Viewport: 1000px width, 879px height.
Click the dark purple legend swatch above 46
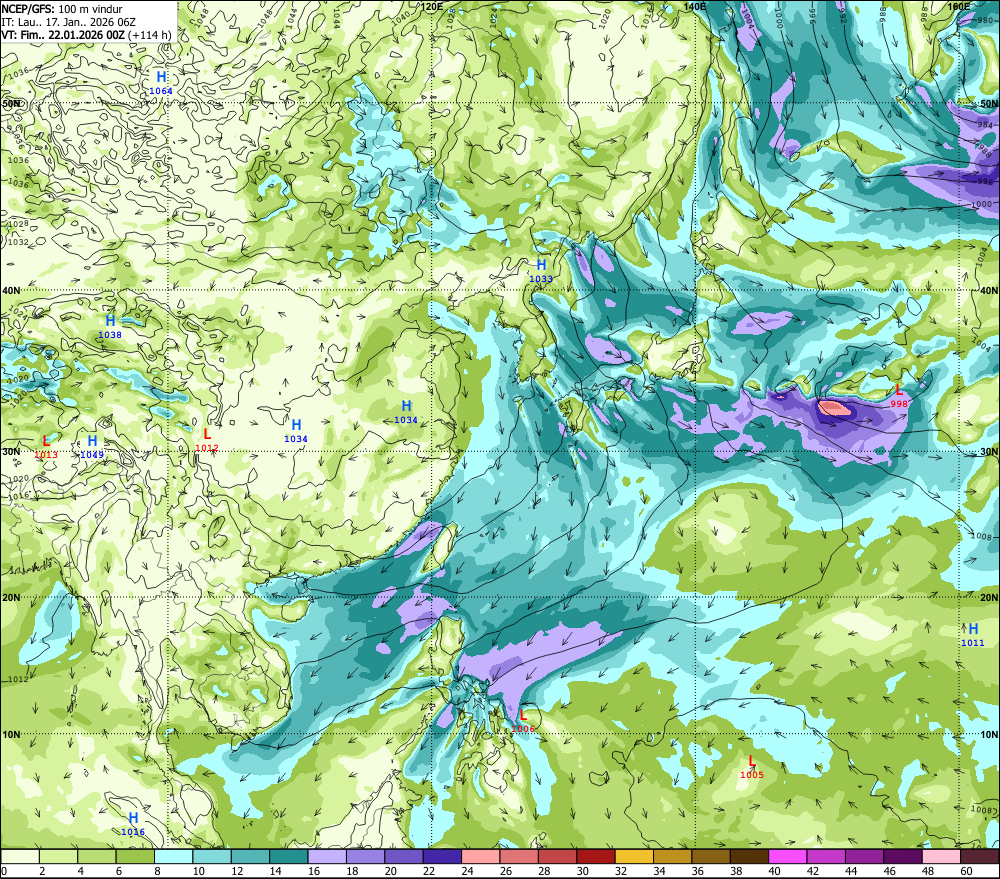(903, 856)
